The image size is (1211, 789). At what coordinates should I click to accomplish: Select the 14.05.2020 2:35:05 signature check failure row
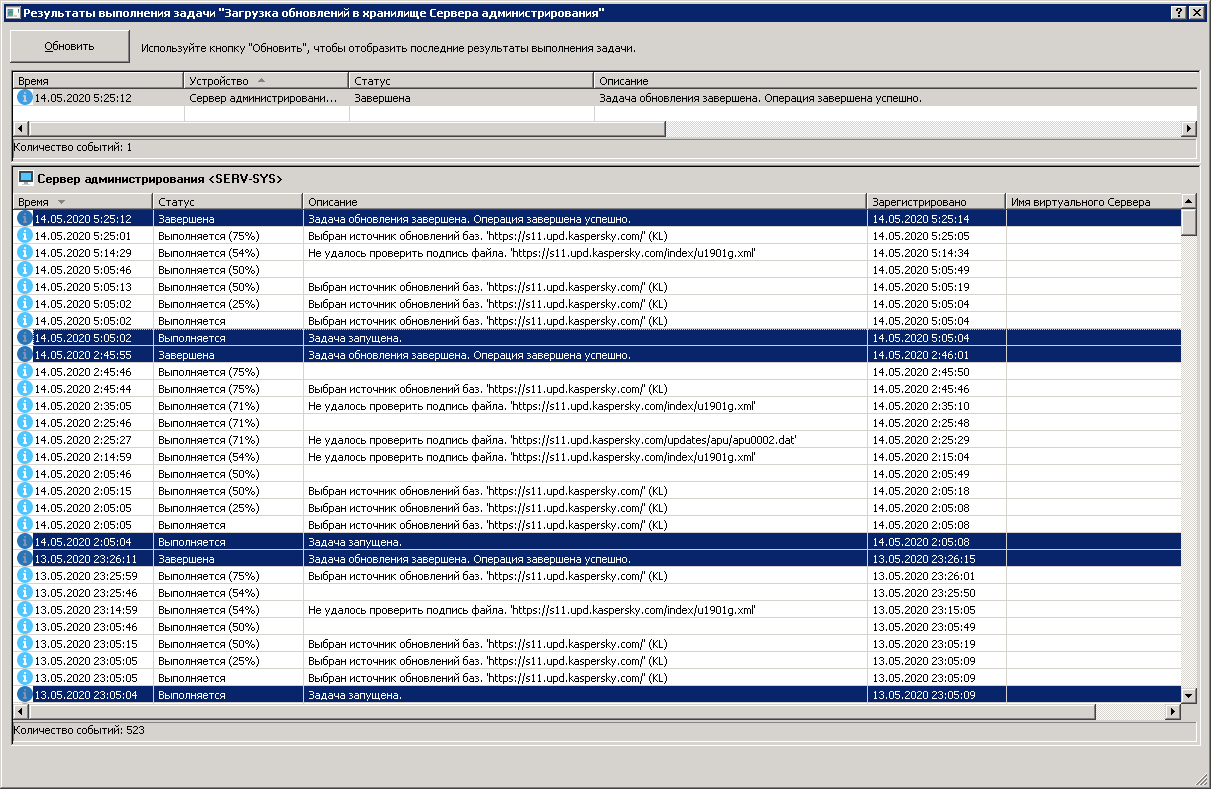[x=530, y=406]
